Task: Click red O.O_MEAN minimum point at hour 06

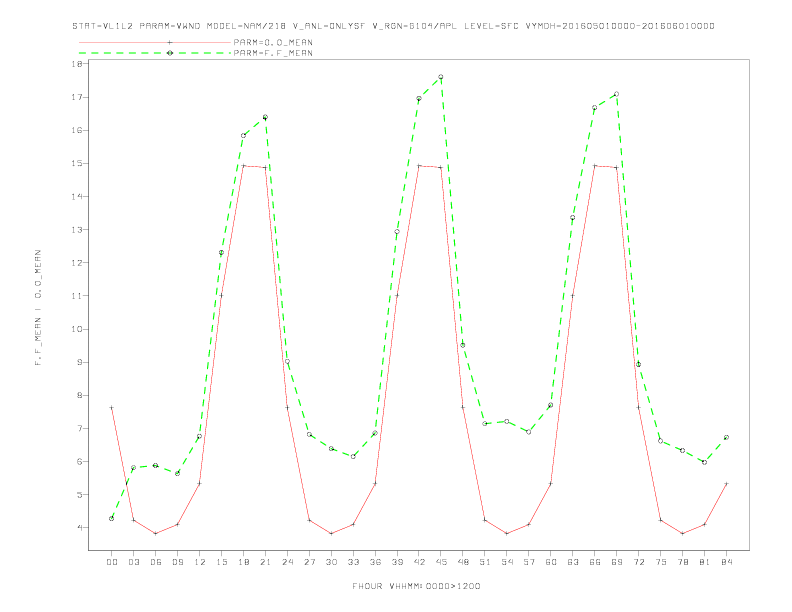Action: (x=156, y=533)
